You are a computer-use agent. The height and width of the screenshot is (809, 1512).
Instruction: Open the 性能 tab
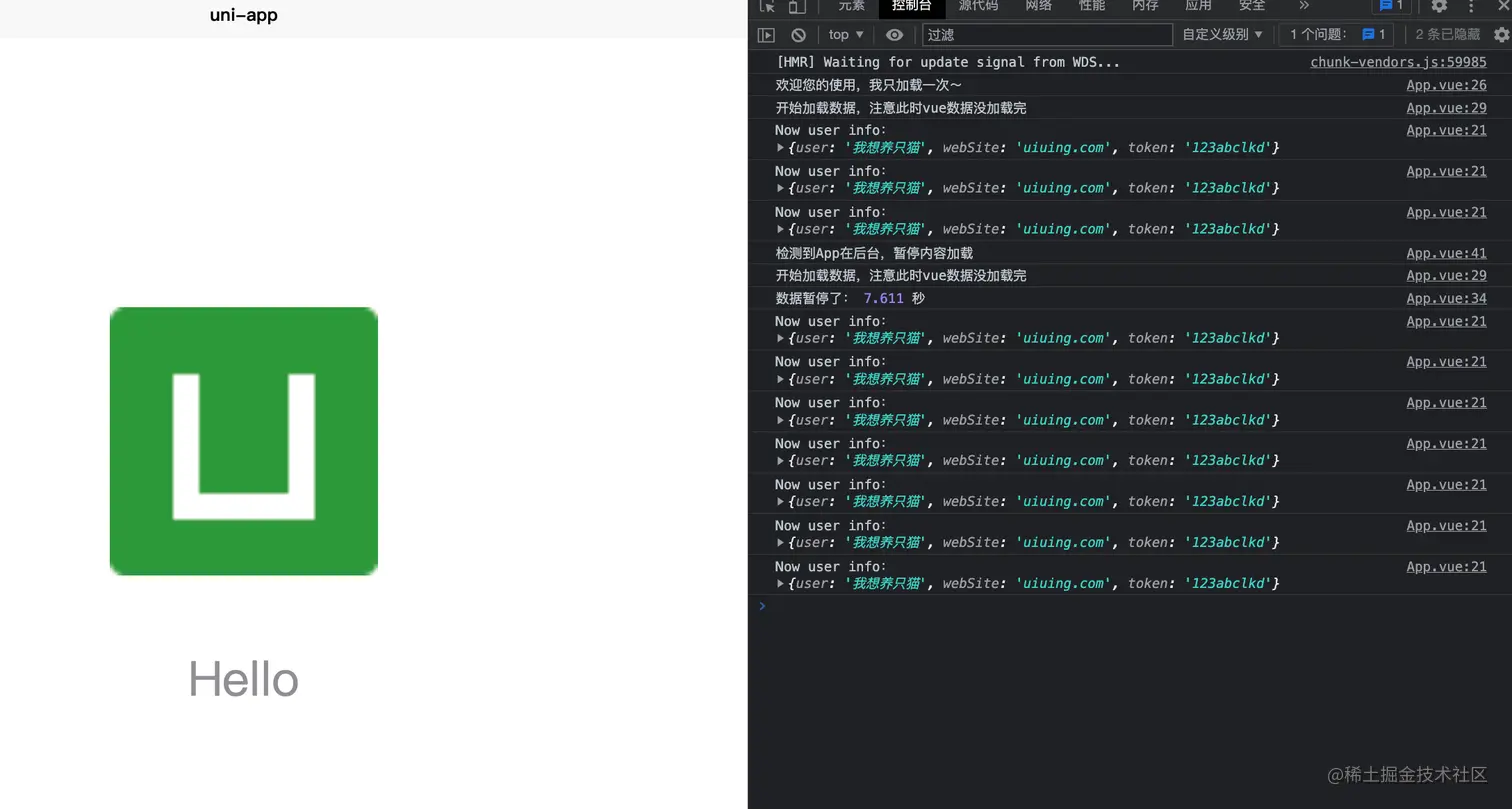pos(1092,6)
